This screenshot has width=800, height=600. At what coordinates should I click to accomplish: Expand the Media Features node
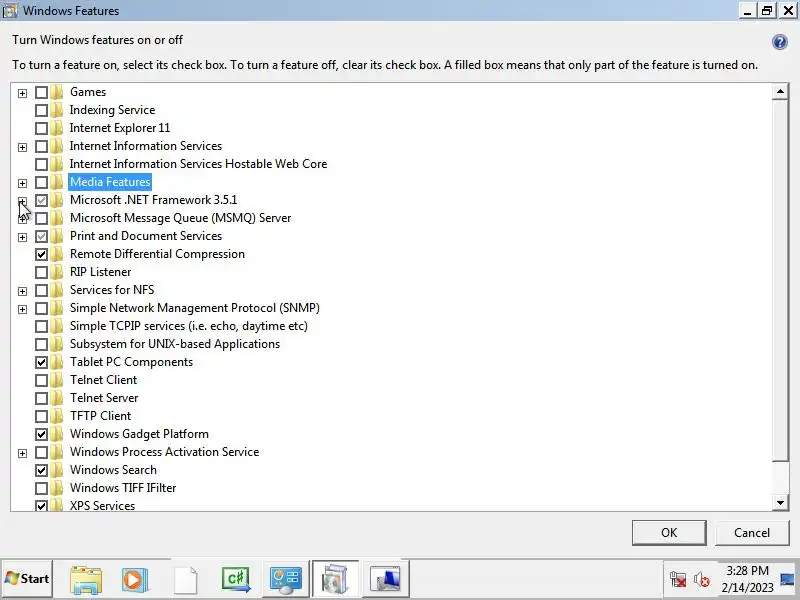coord(22,183)
